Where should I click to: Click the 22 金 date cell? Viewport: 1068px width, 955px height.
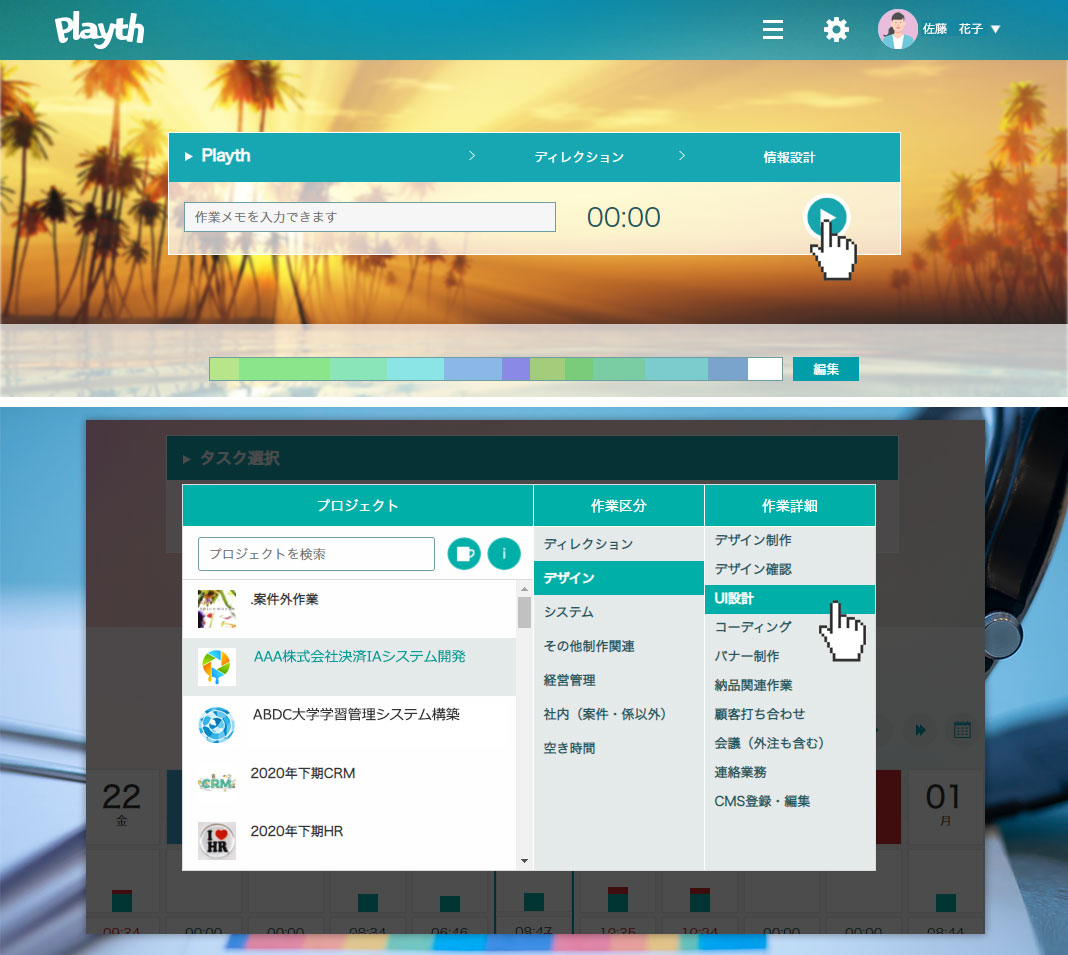tap(122, 807)
